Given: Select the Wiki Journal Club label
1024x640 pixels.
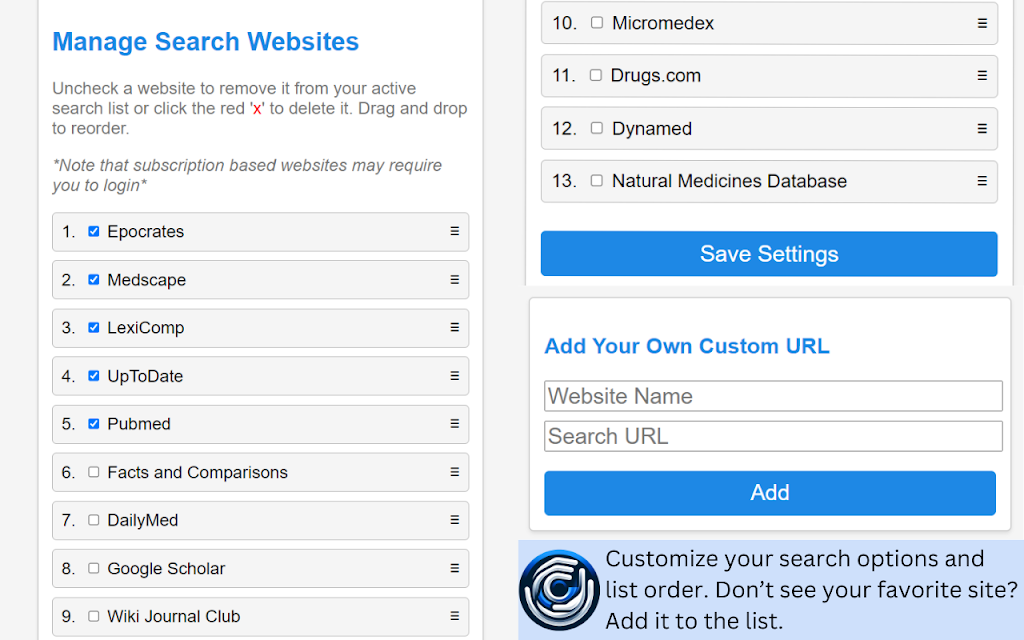Looking at the screenshot, I should (x=174, y=616).
